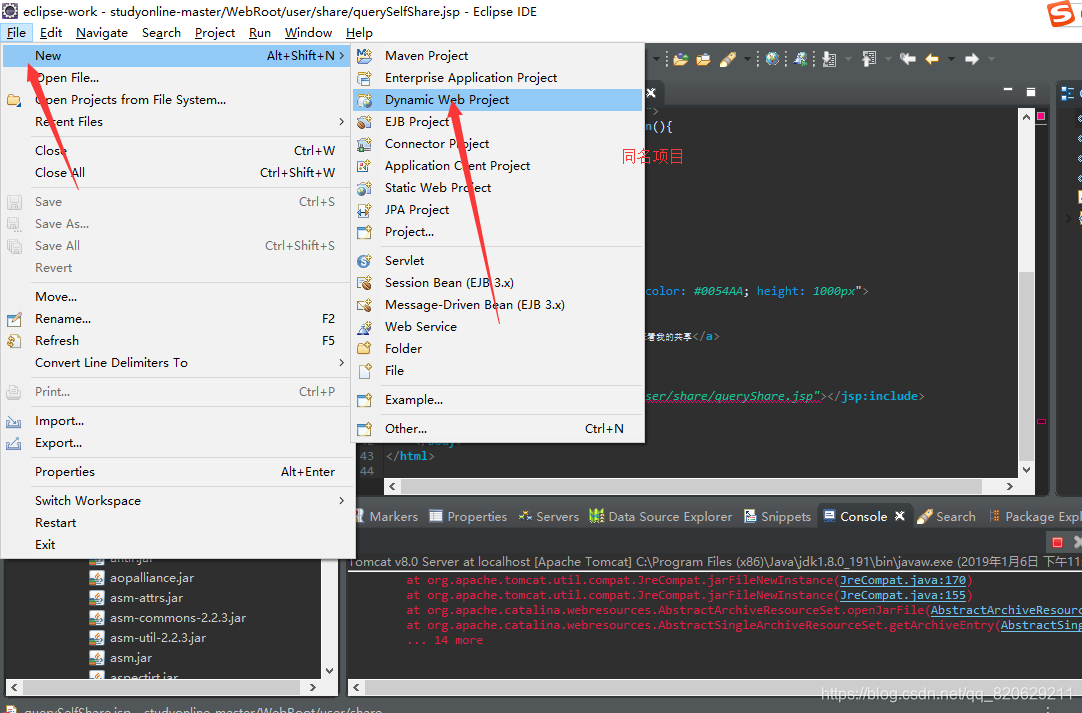Click Open Projects from File System...
The width and height of the screenshot is (1082, 713).
[x=179, y=99]
